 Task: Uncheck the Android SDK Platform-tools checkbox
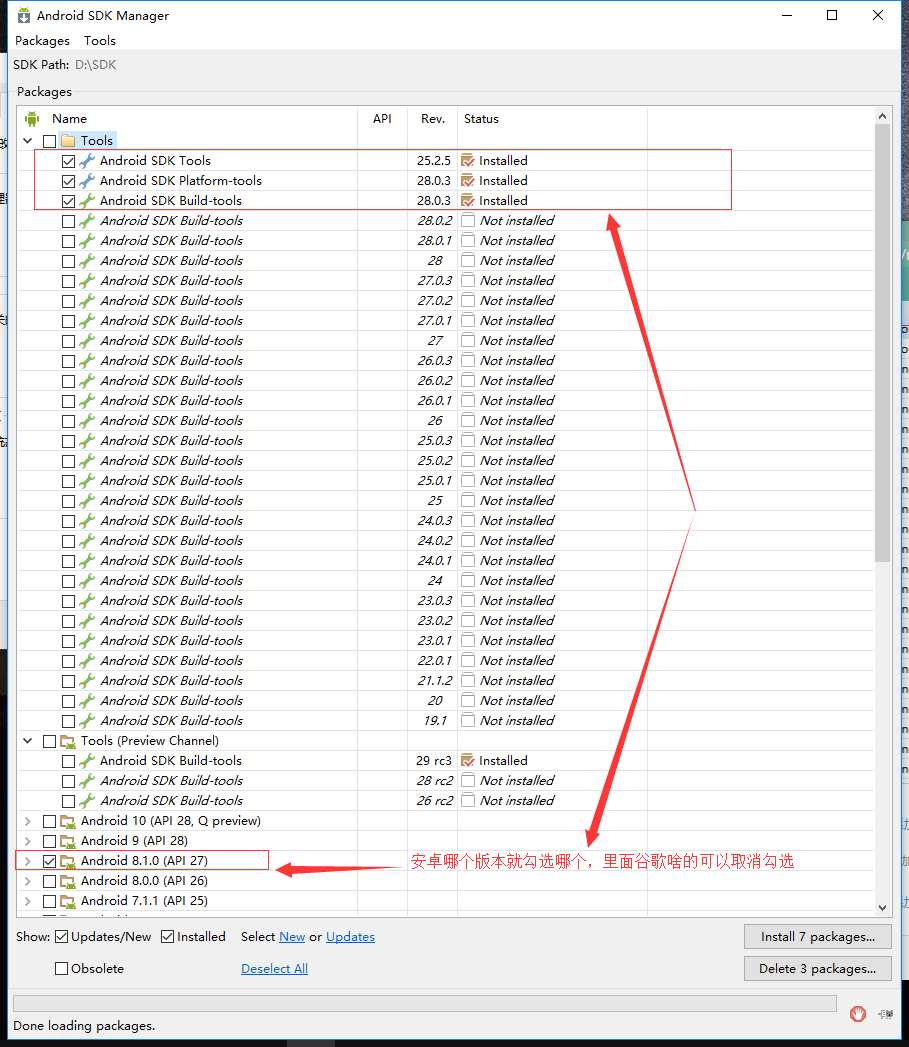point(68,182)
